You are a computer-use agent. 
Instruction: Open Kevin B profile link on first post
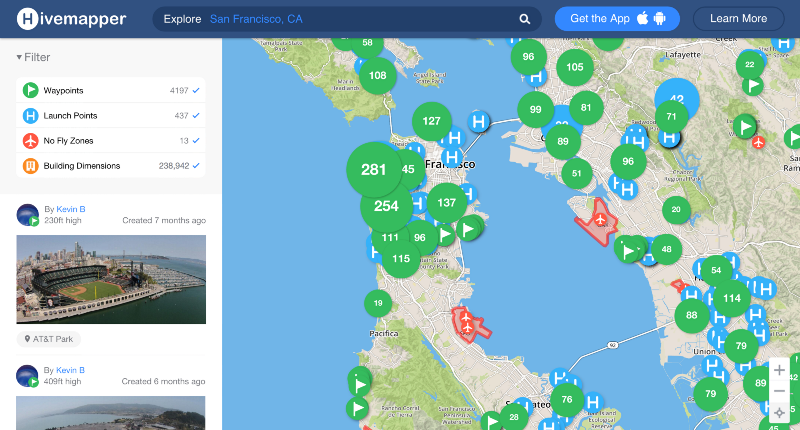[70, 209]
